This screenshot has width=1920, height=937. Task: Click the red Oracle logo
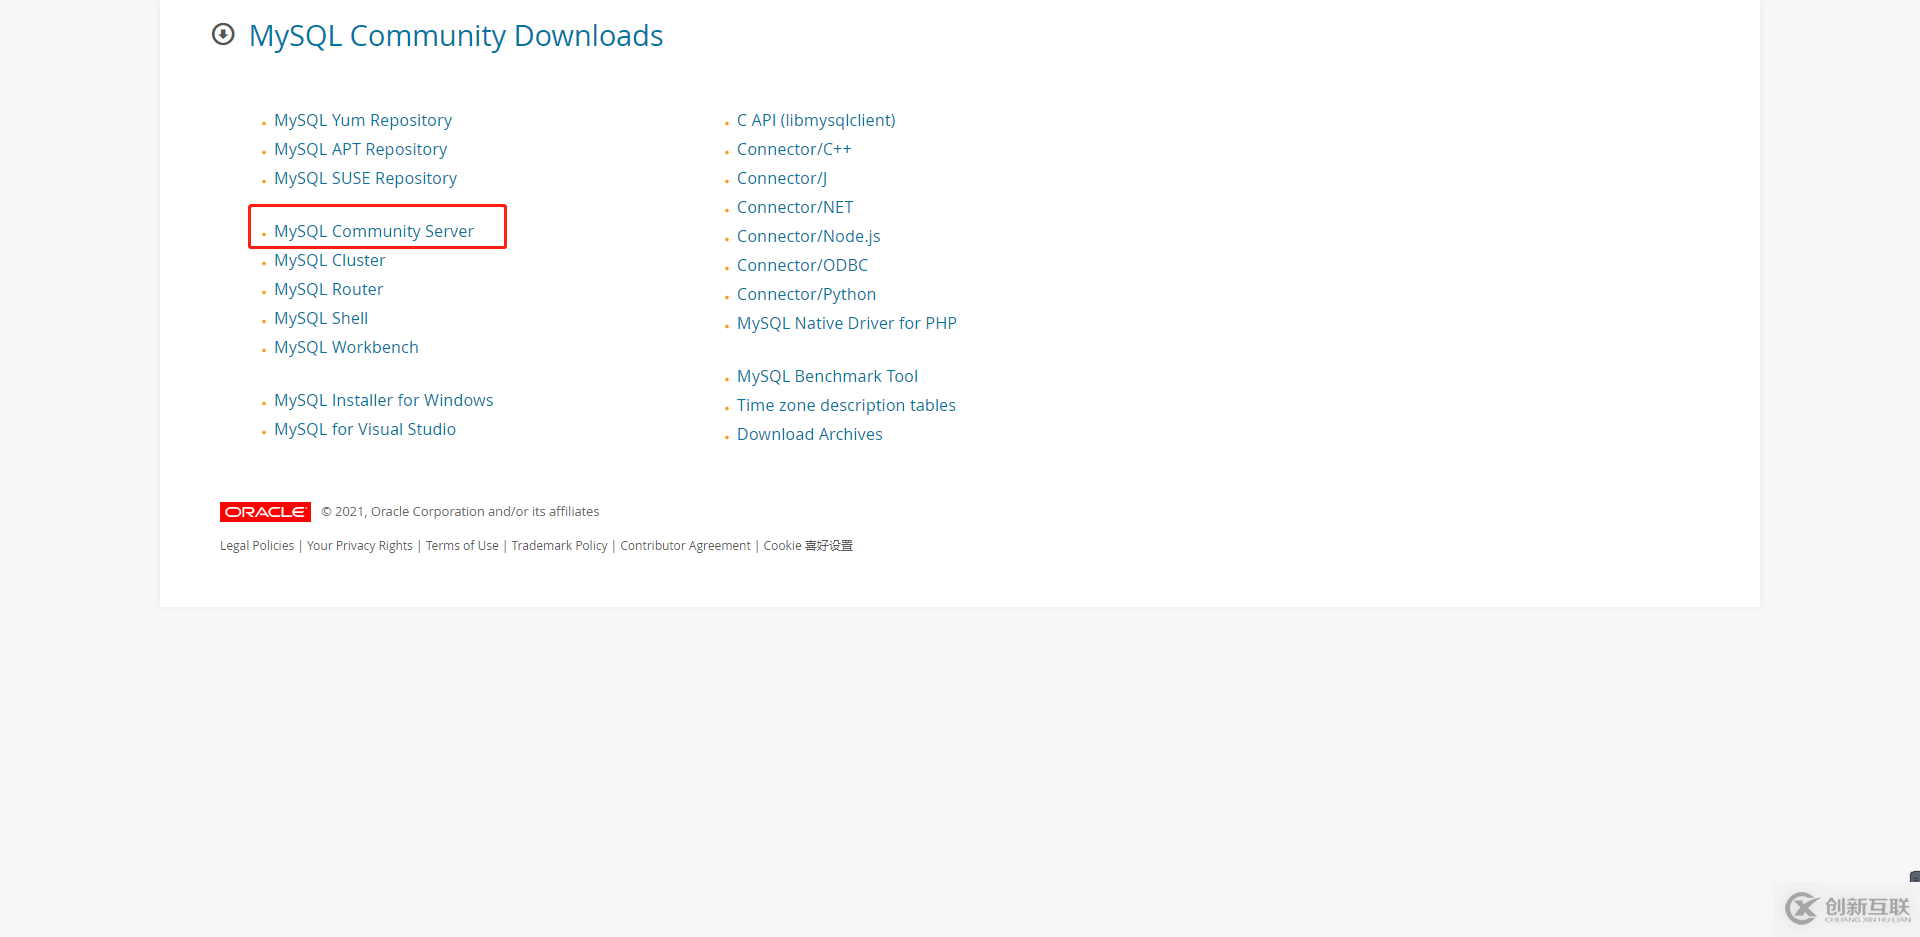coord(265,512)
